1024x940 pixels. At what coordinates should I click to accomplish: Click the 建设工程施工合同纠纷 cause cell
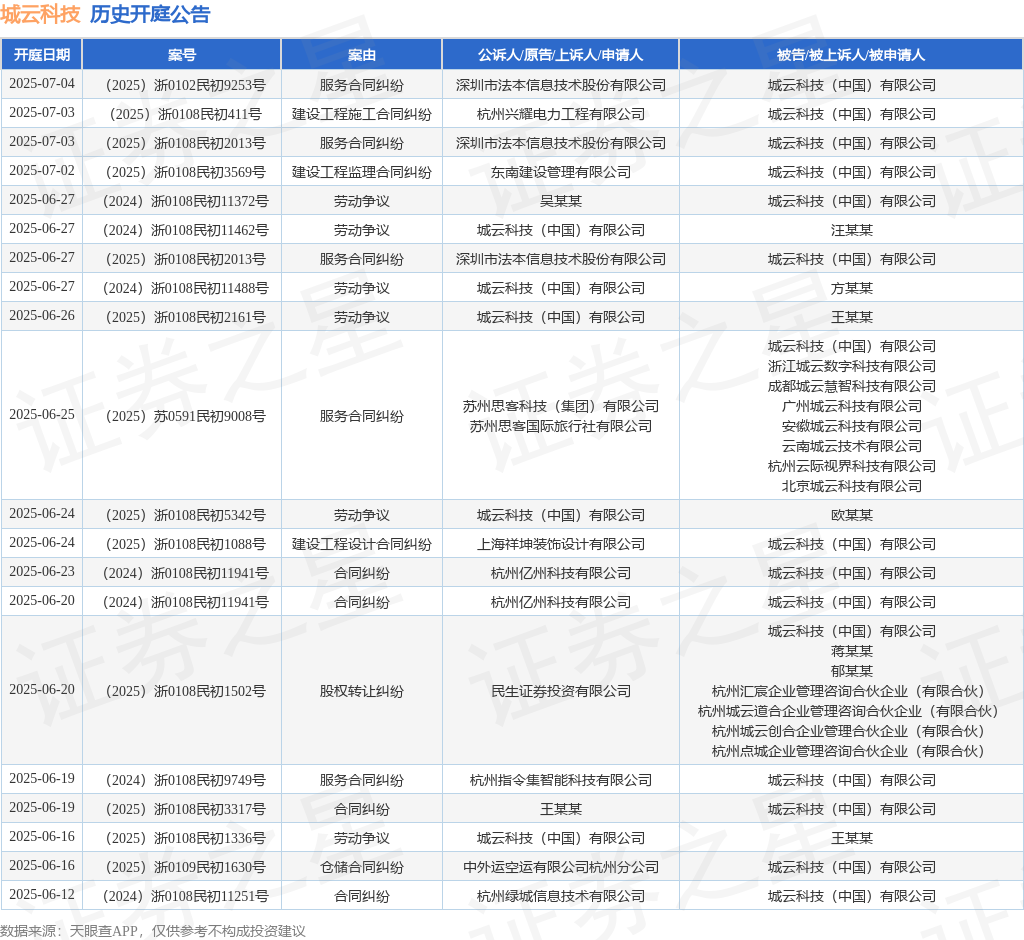tap(362, 114)
